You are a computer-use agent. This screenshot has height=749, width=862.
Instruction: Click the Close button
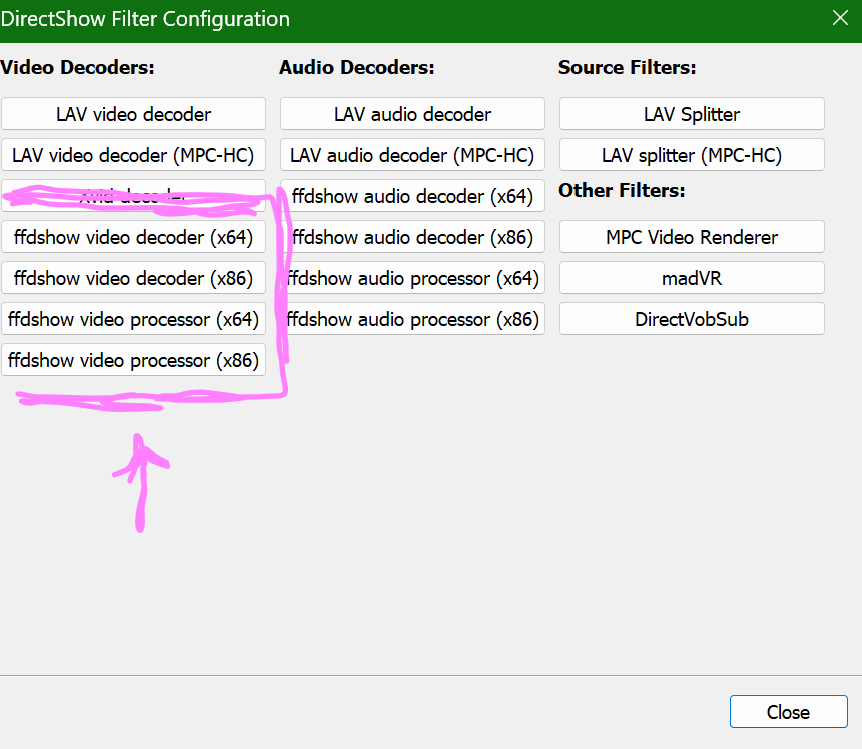(x=788, y=712)
